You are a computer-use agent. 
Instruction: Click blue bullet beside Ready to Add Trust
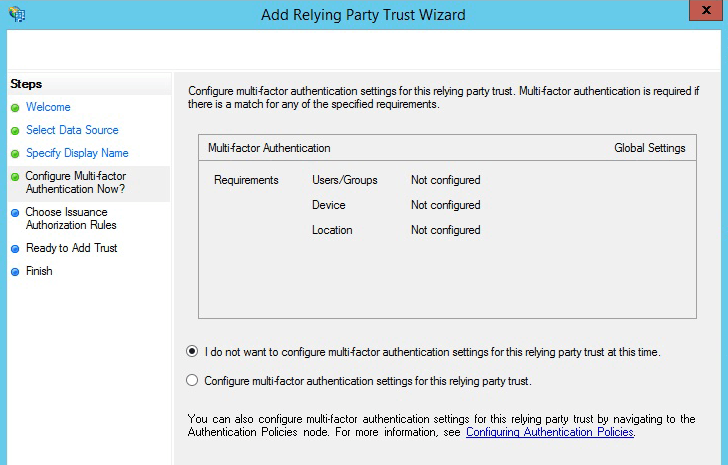[x=15, y=249]
